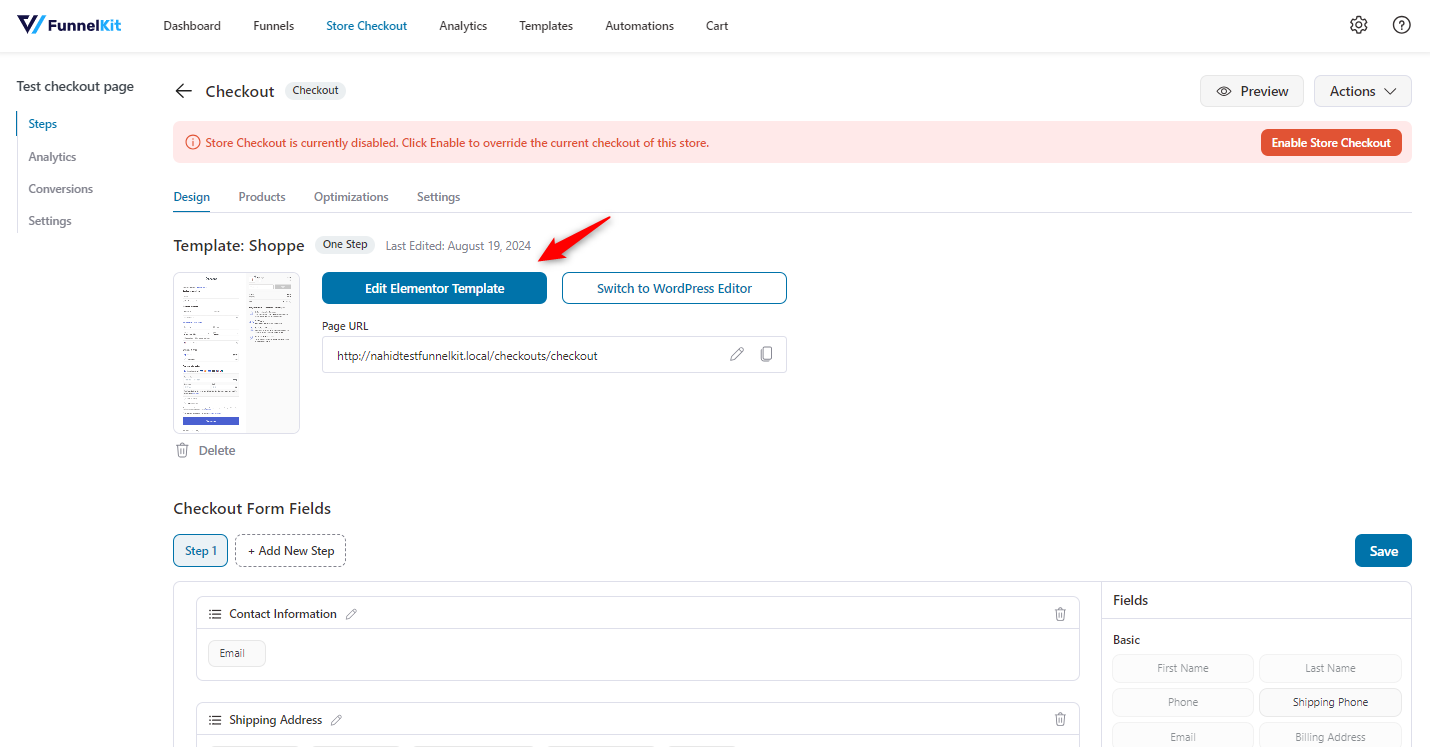Viewport: 1430px width, 747px height.
Task: Click Switch to WordPress Editor
Action: point(674,288)
